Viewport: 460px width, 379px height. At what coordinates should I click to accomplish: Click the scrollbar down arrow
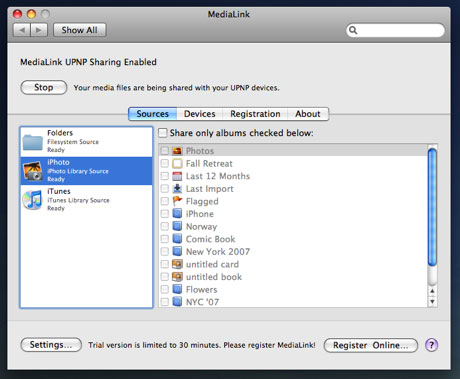[x=432, y=302]
